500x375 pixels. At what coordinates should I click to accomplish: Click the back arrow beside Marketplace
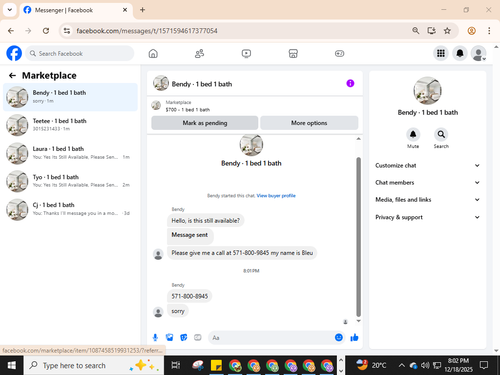pos(12,76)
